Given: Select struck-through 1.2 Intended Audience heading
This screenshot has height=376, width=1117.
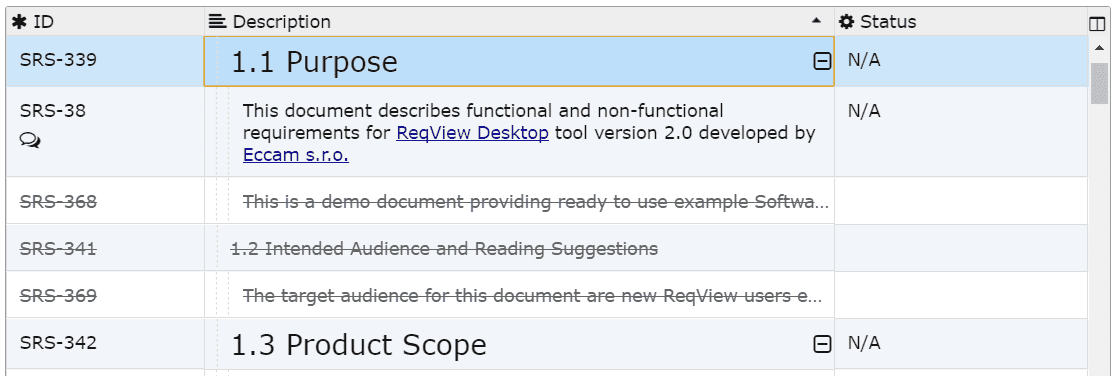Looking at the screenshot, I should (444, 249).
